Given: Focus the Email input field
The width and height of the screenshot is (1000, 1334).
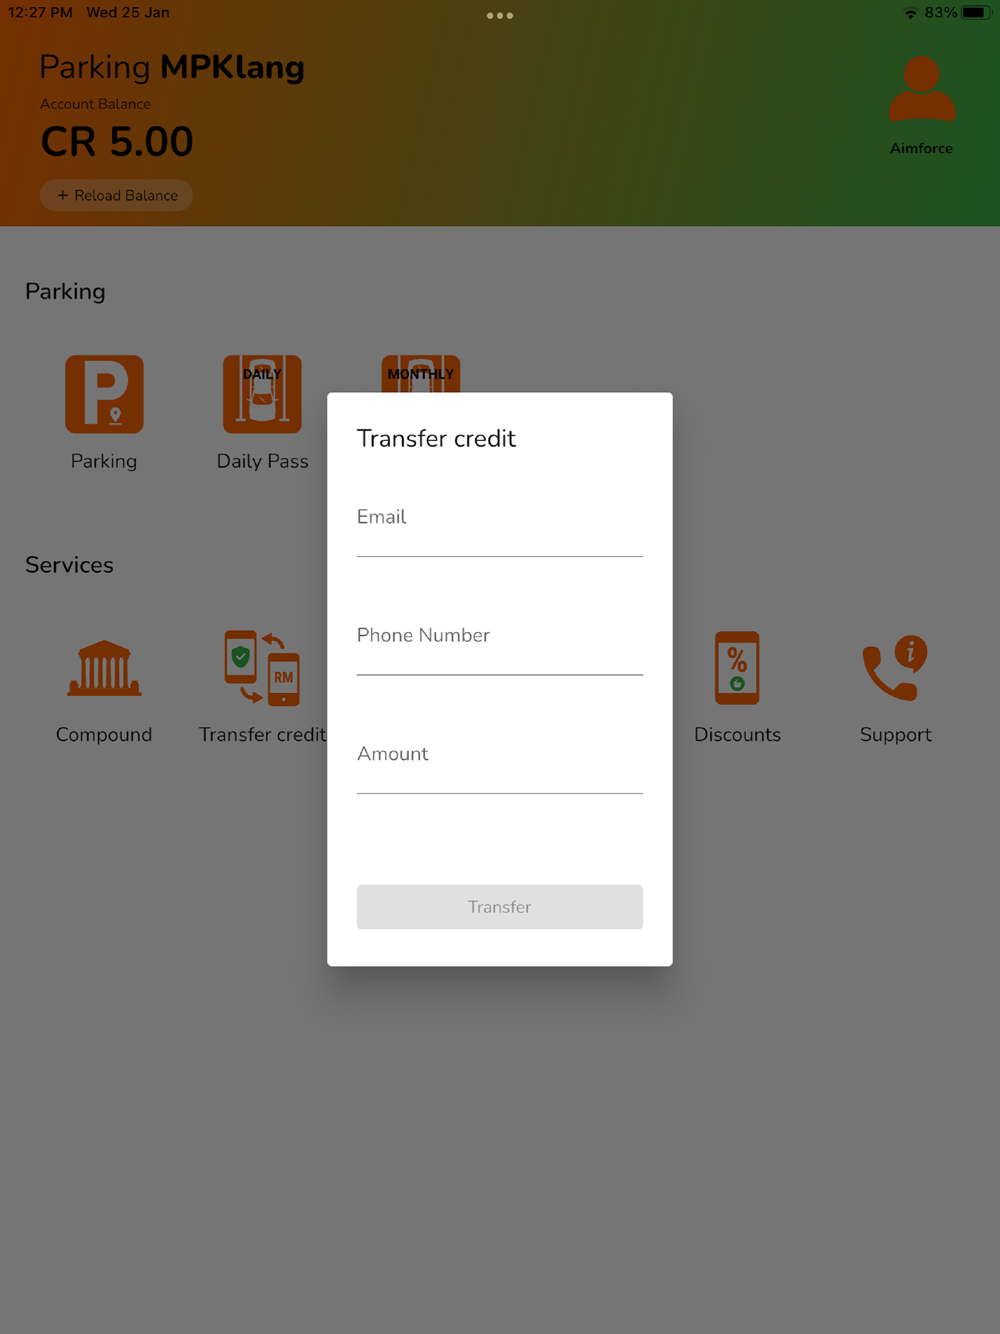Looking at the screenshot, I should [x=500, y=527].
